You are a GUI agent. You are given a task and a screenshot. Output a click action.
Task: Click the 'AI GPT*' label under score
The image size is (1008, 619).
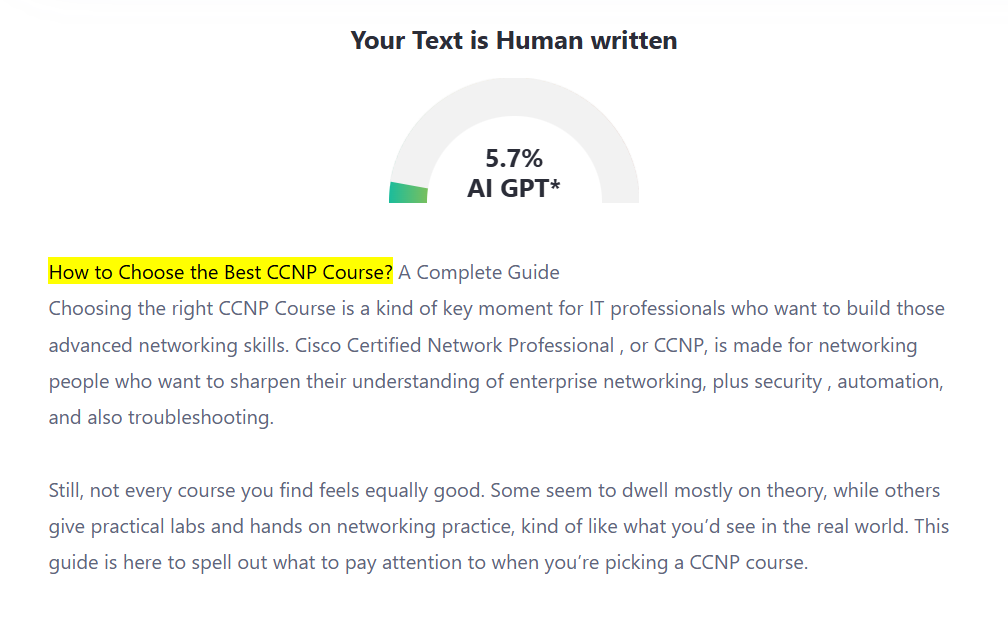[514, 188]
